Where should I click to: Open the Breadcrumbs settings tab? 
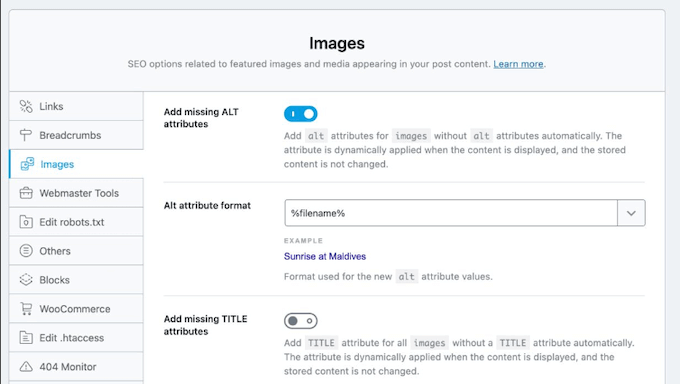tap(76, 135)
